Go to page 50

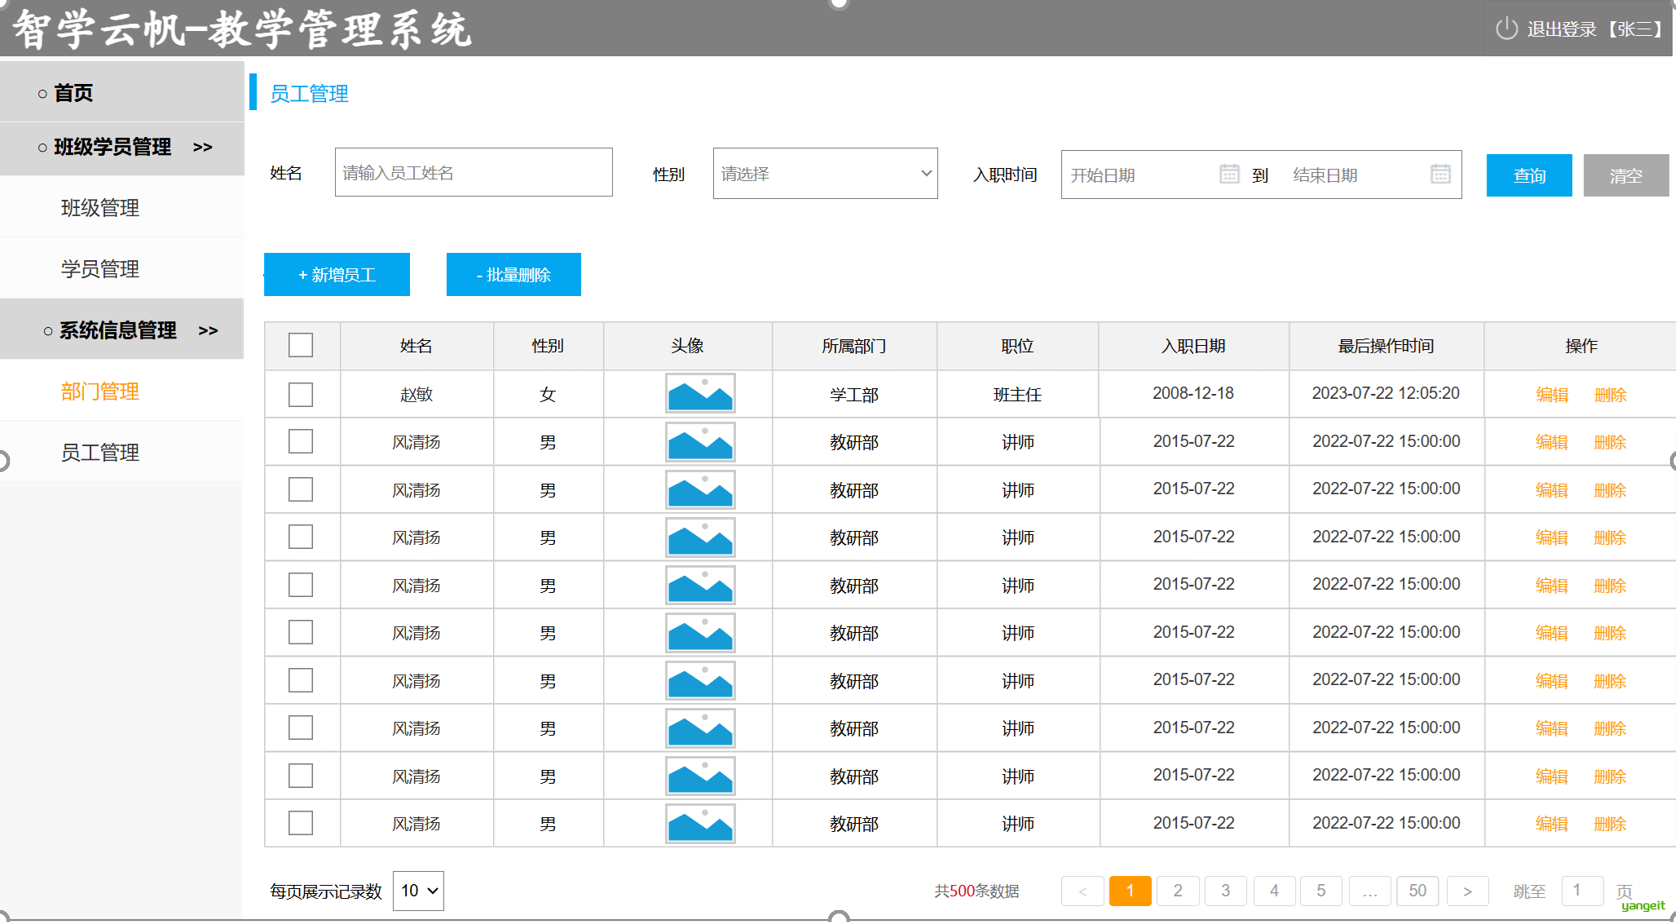1417,890
